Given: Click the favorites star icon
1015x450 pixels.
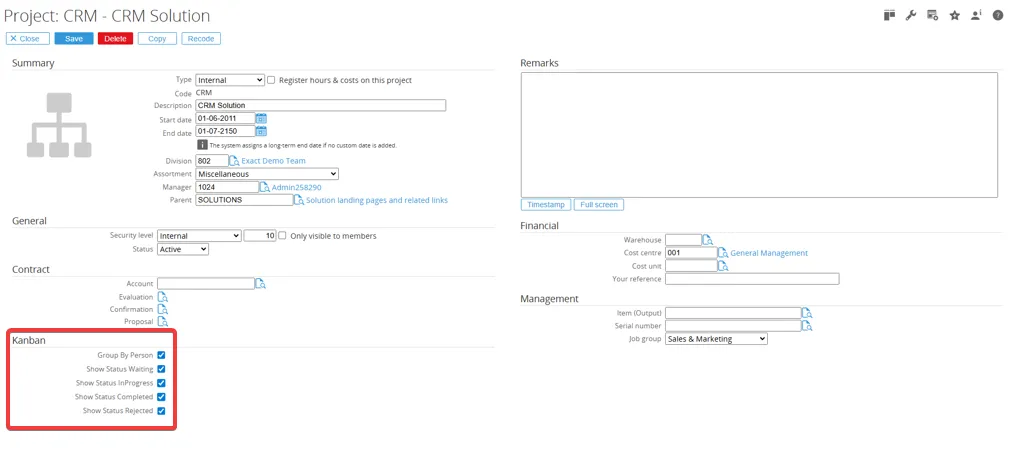Looking at the screenshot, I should coord(954,16).
